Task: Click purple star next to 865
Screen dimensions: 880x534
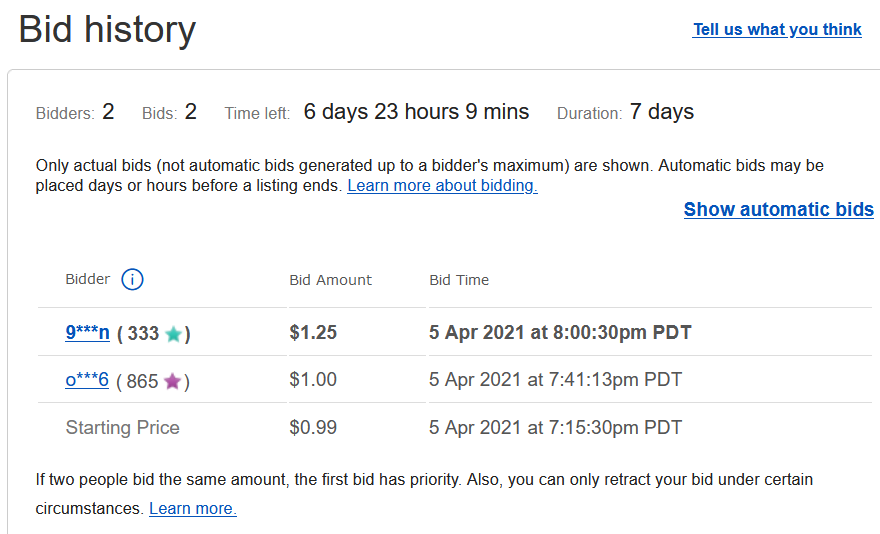Action: coord(173,381)
